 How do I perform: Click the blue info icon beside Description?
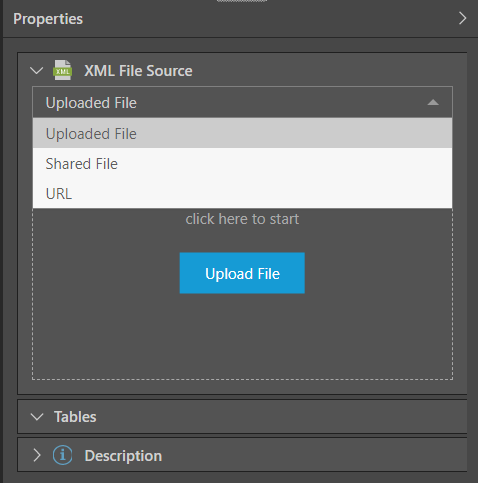(62, 455)
